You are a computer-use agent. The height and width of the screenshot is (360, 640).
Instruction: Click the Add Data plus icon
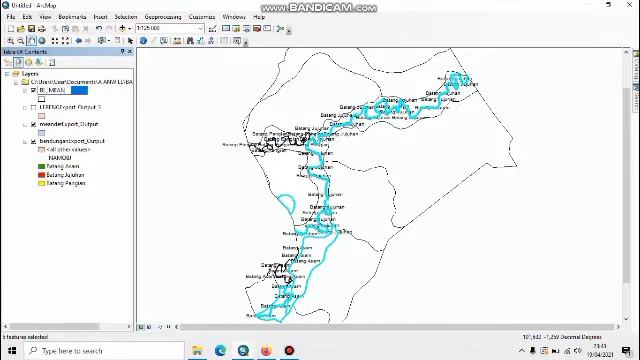122,29
